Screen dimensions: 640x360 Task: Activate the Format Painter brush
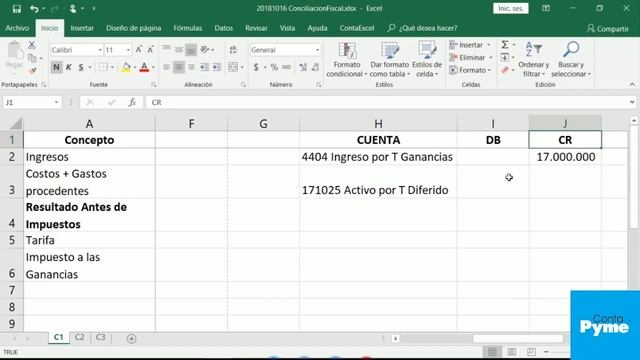33,71
